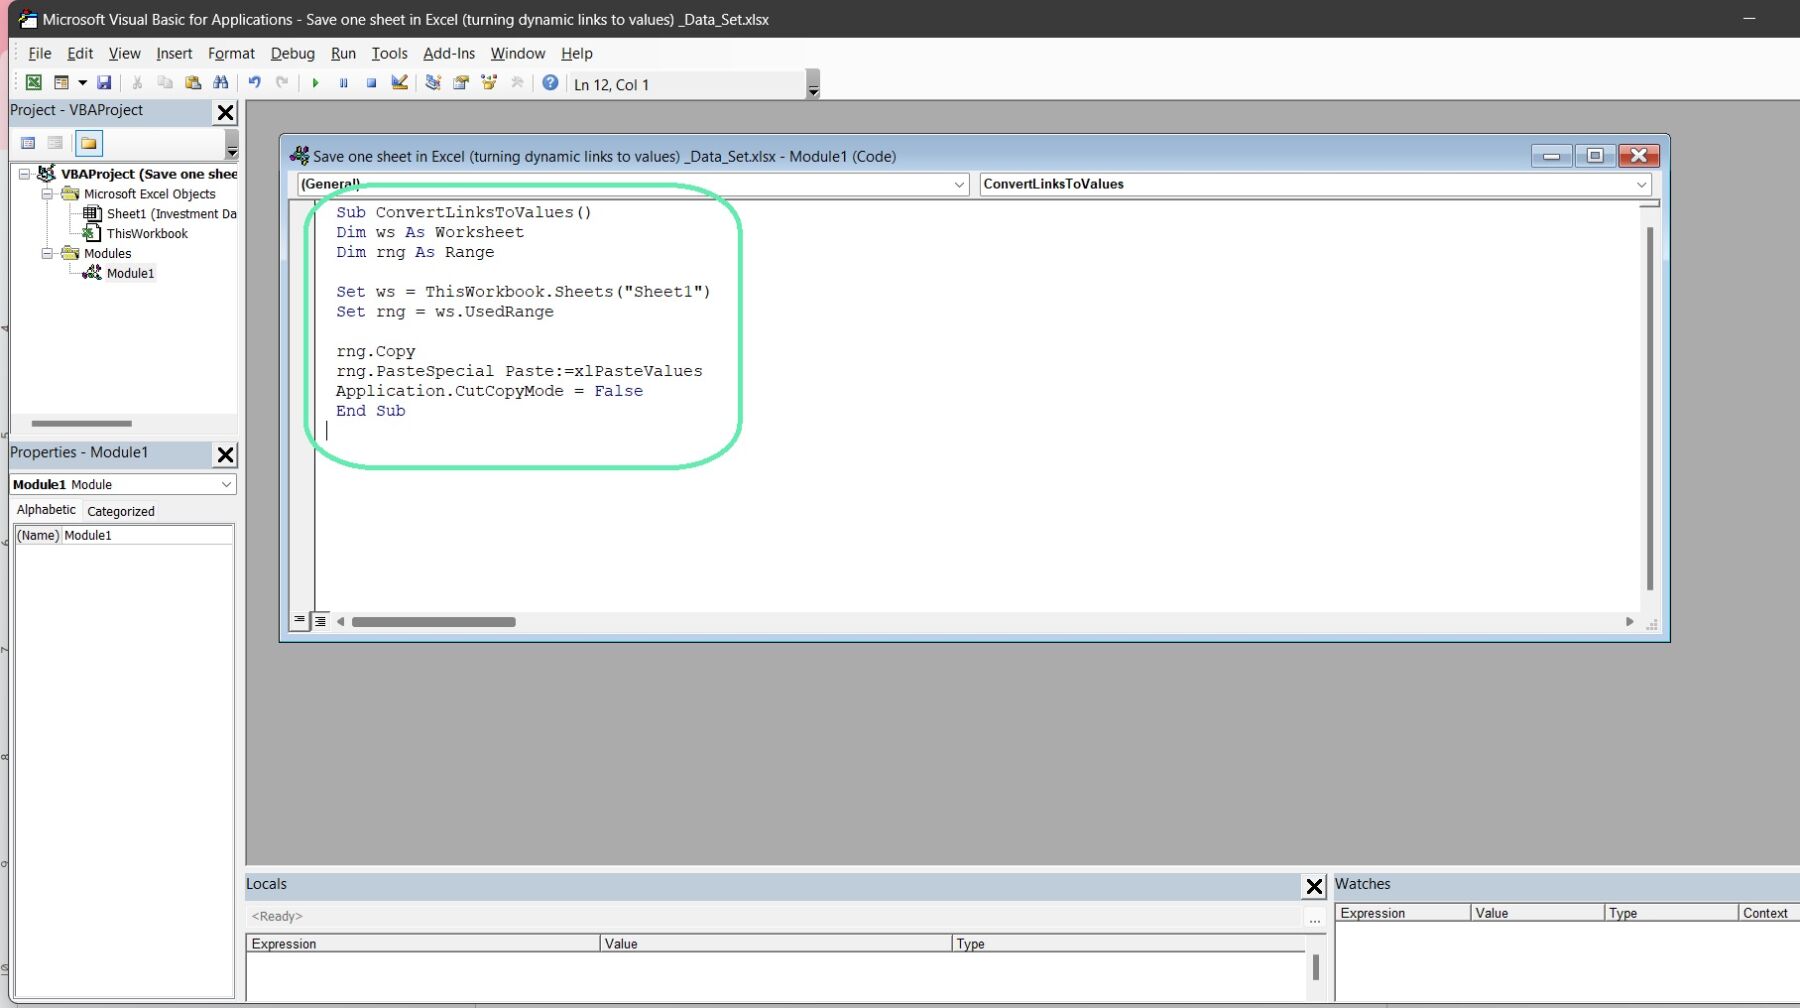Open the Window menu

pyautogui.click(x=518, y=53)
